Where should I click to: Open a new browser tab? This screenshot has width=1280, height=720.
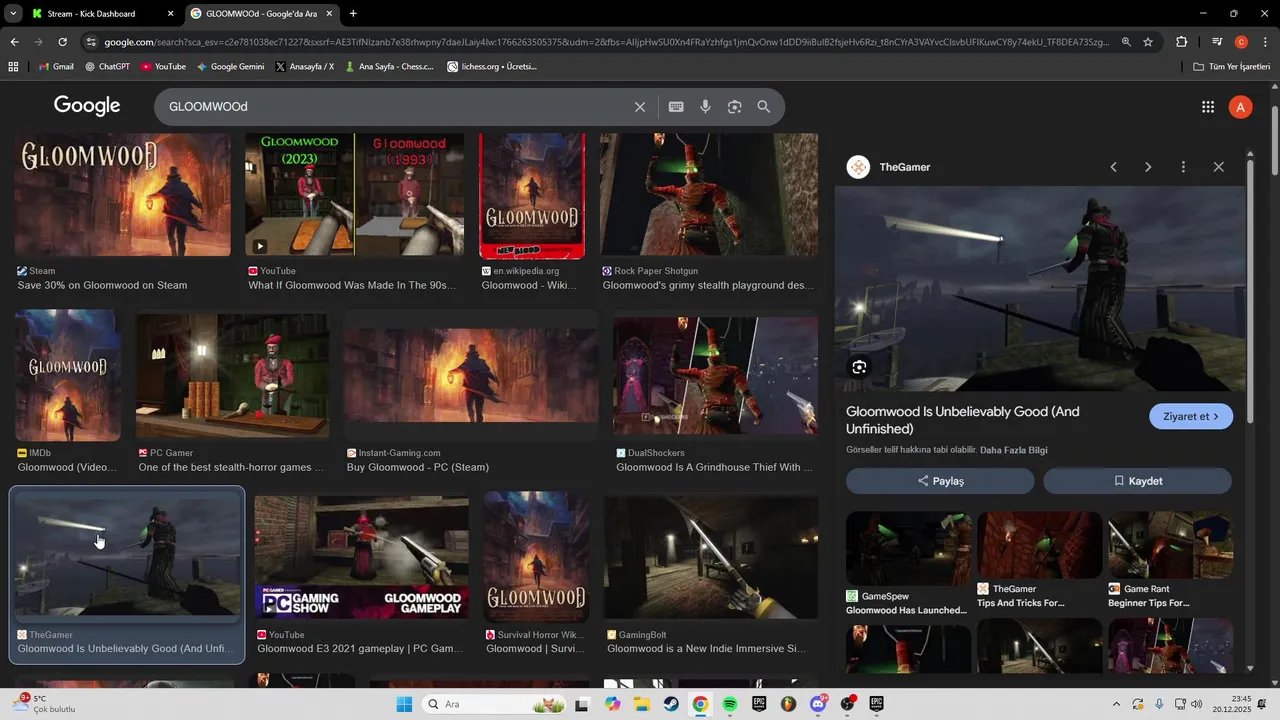coord(353,14)
